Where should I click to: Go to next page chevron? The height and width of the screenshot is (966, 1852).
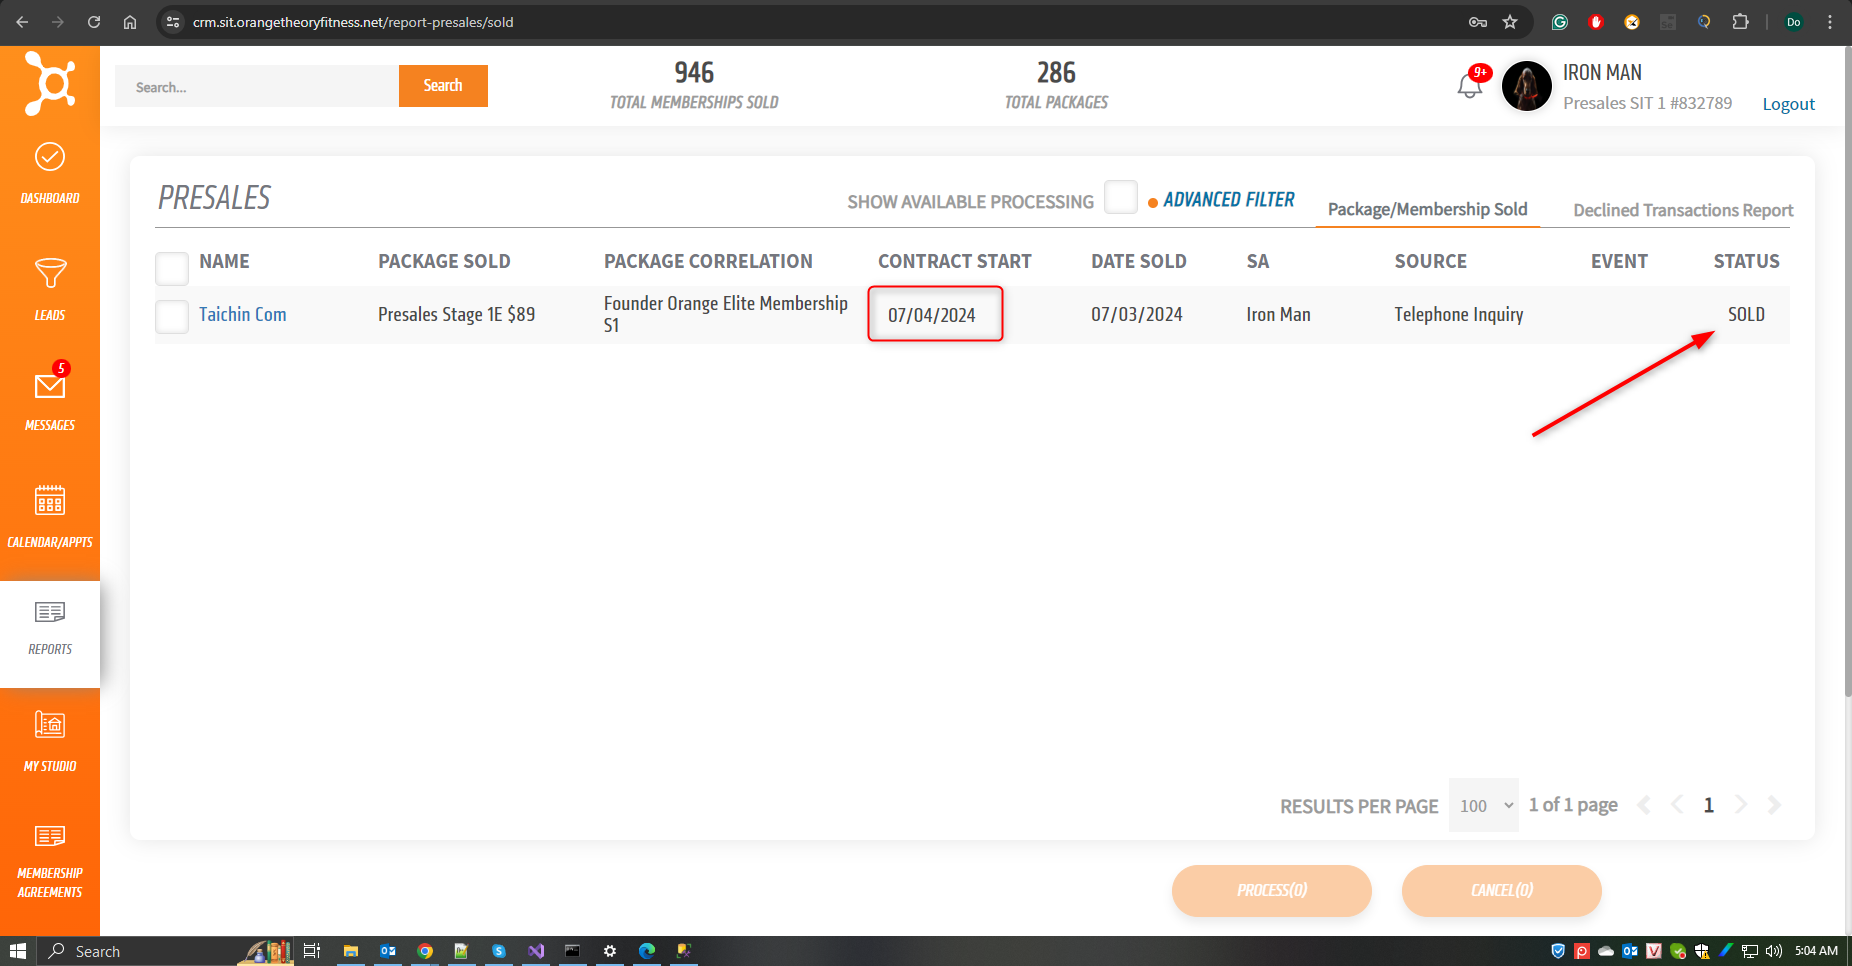pos(1741,805)
